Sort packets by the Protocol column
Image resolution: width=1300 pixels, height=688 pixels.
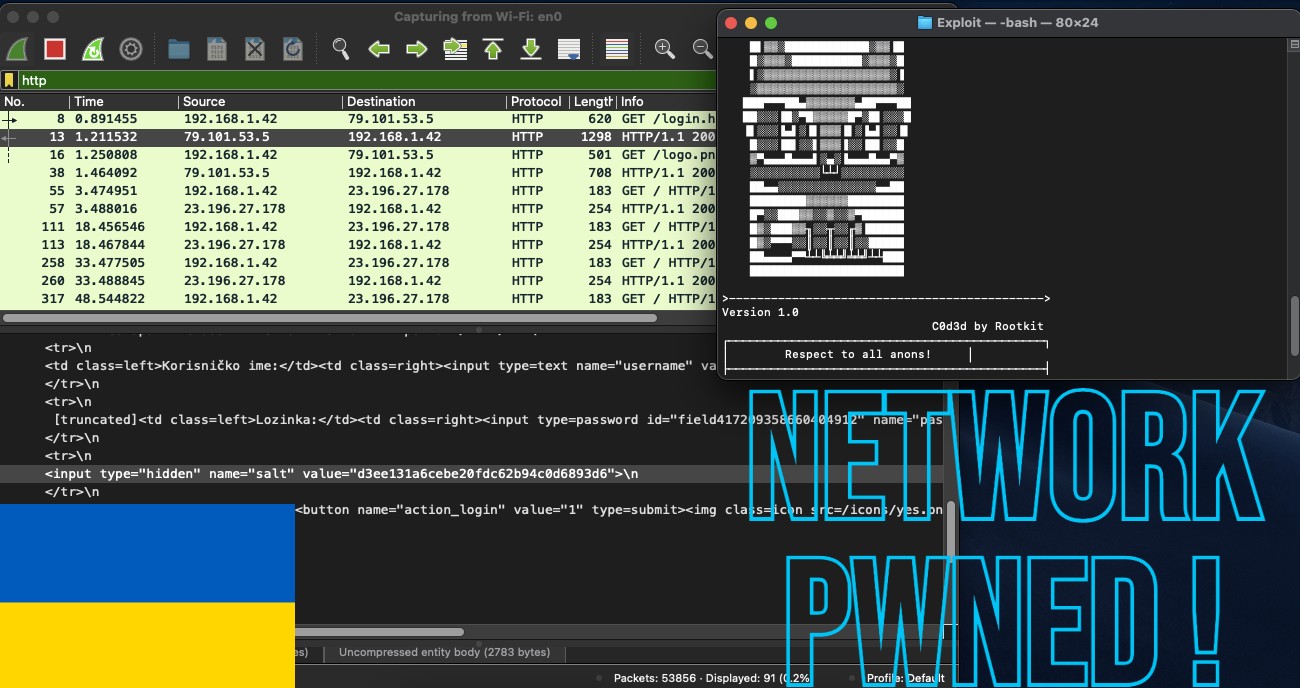537,101
